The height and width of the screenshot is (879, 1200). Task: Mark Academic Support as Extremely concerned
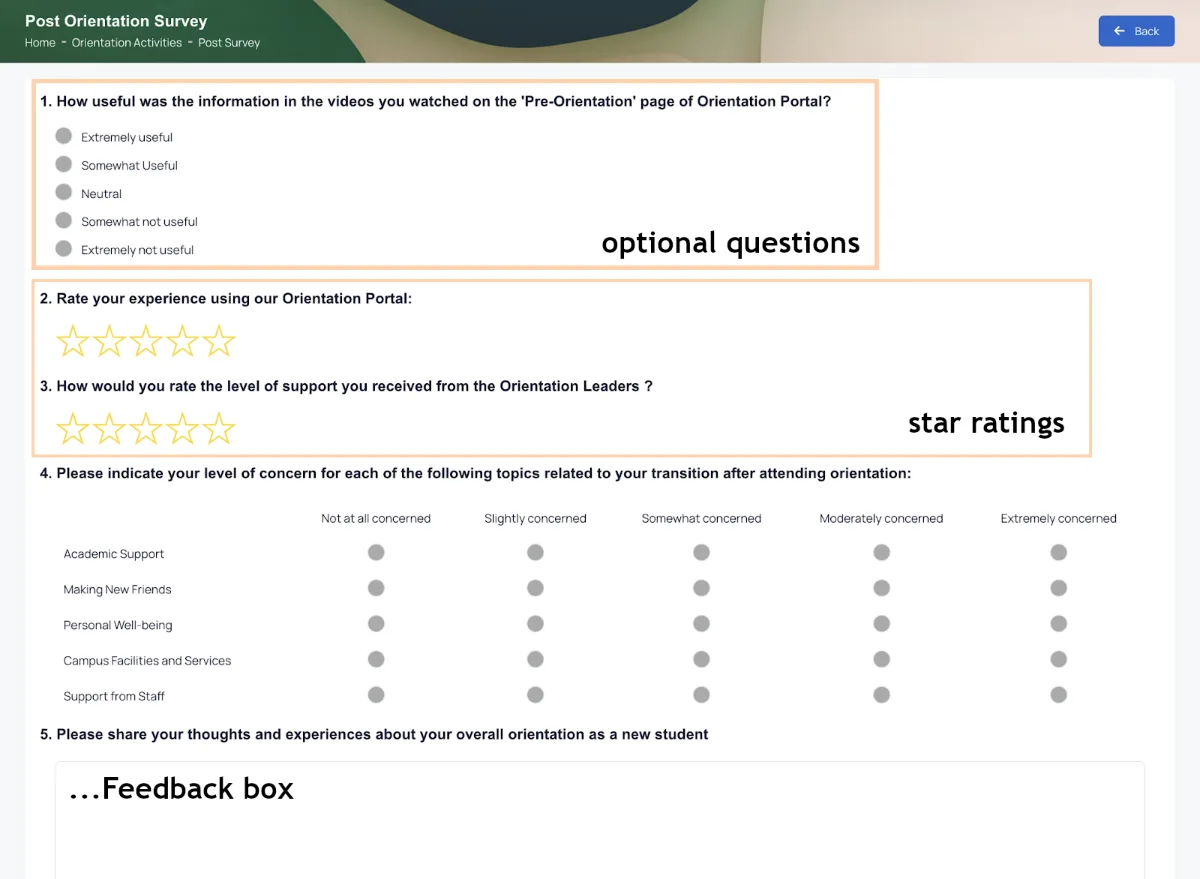point(1059,552)
